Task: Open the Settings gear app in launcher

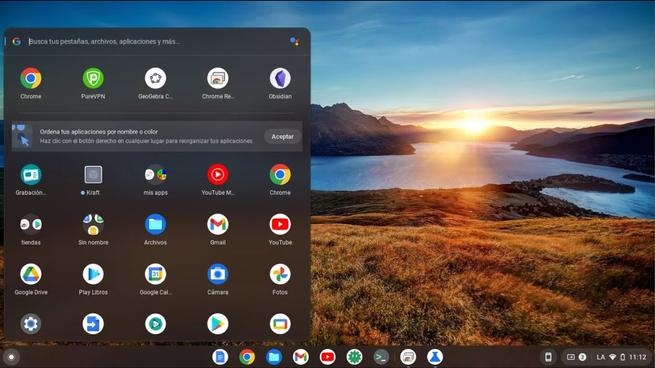Action: pos(31,324)
